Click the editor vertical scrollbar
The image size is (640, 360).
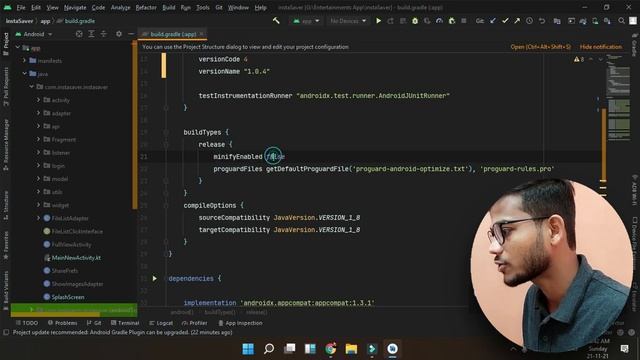point(603,145)
